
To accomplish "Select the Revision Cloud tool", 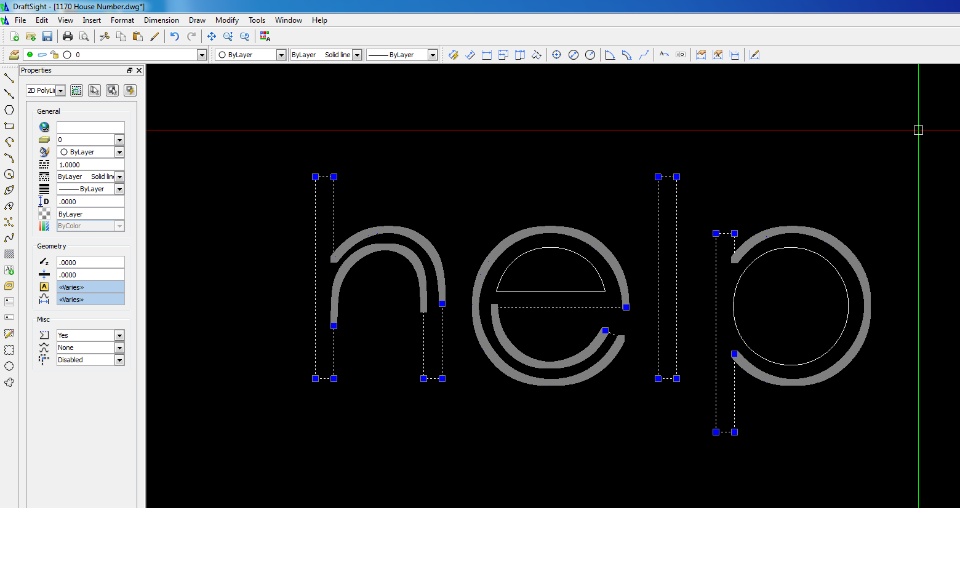I will point(9,382).
